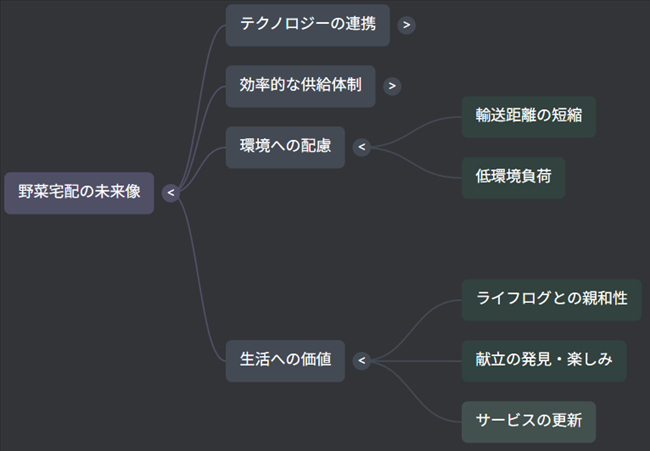Image resolution: width=650 pixels, height=451 pixels.
Task: Click the 輸送距離の短縮 leaf node
Action: tap(529, 117)
